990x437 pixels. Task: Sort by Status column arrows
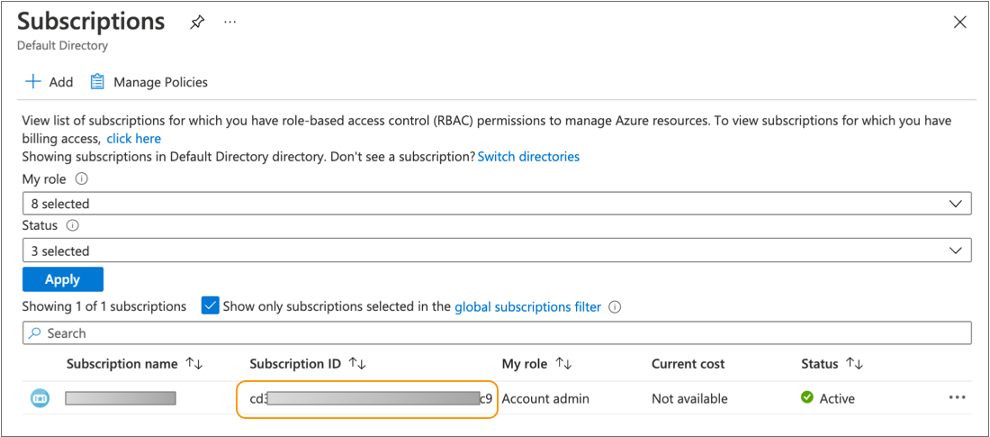[x=854, y=364]
